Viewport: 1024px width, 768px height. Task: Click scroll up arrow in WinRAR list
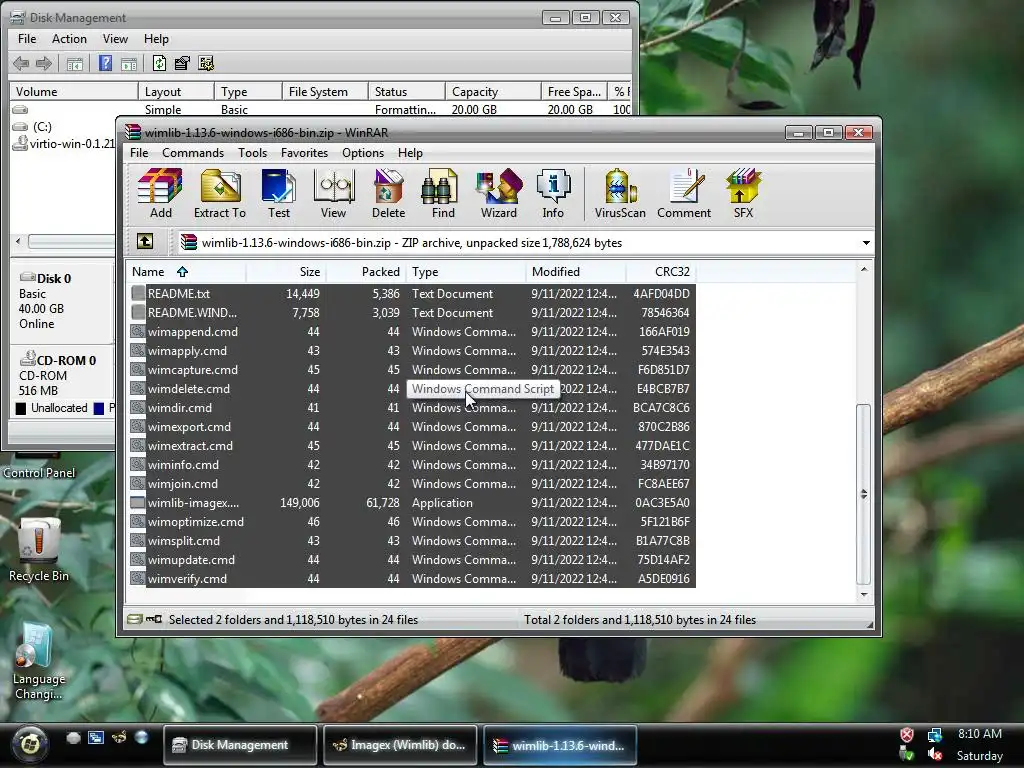pyautogui.click(x=863, y=269)
